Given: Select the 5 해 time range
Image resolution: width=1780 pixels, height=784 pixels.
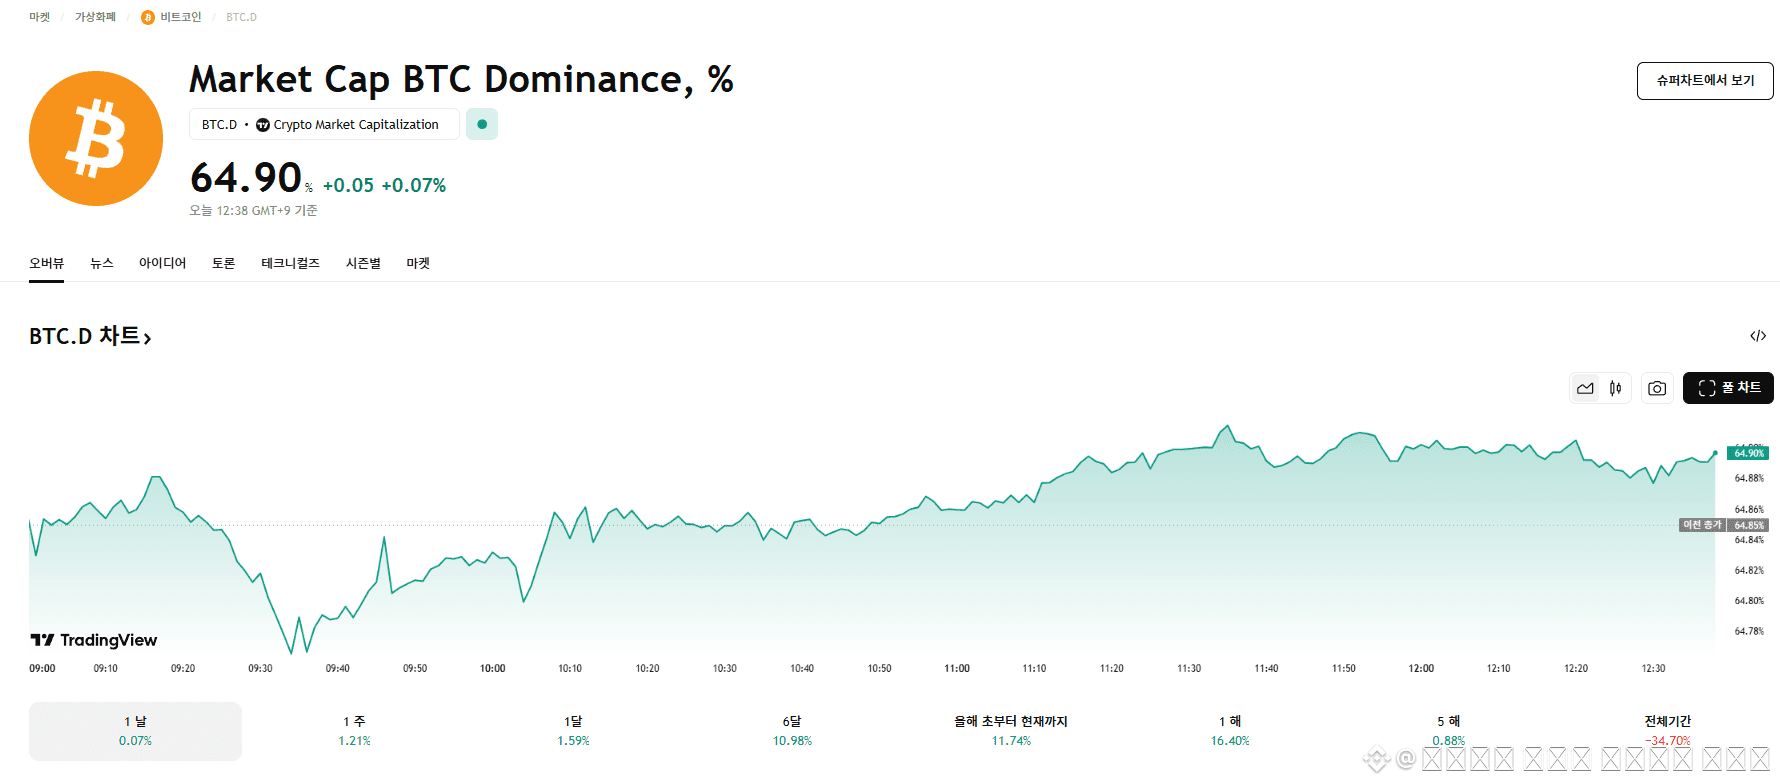Looking at the screenshot, I should [x=1448, y=731].
